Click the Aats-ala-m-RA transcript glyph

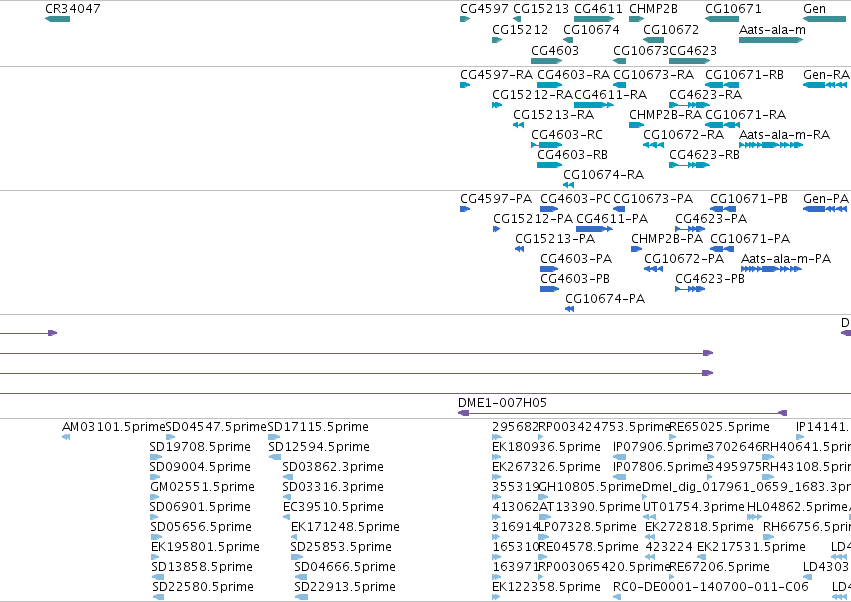pos(771,145)
